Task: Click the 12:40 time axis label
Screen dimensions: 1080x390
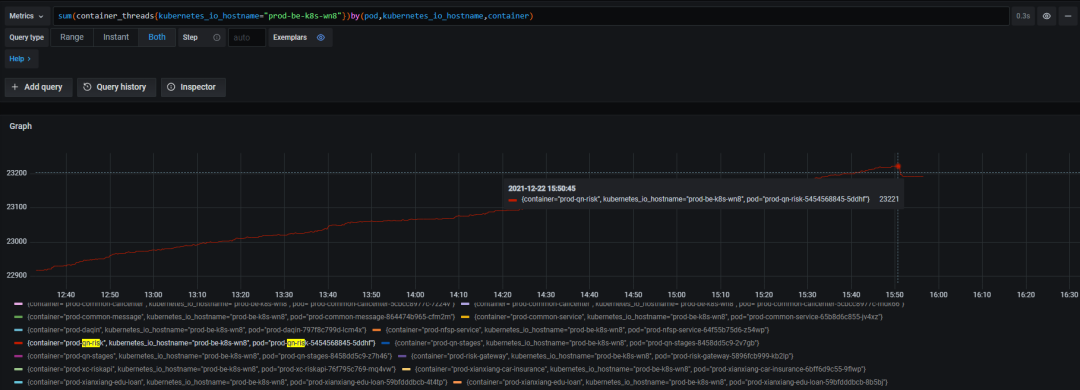Action: point(66,294)
